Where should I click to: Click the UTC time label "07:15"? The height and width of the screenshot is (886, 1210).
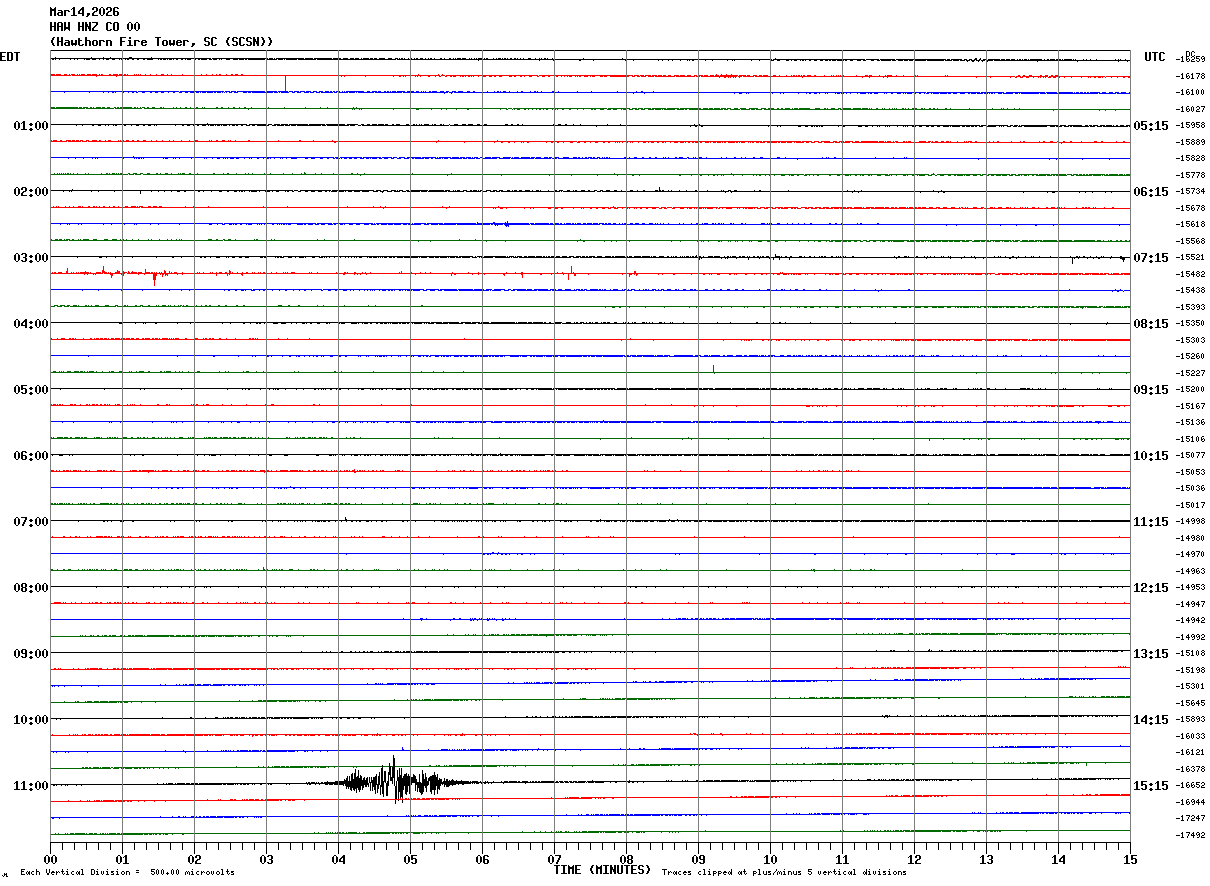[1151, 258]
